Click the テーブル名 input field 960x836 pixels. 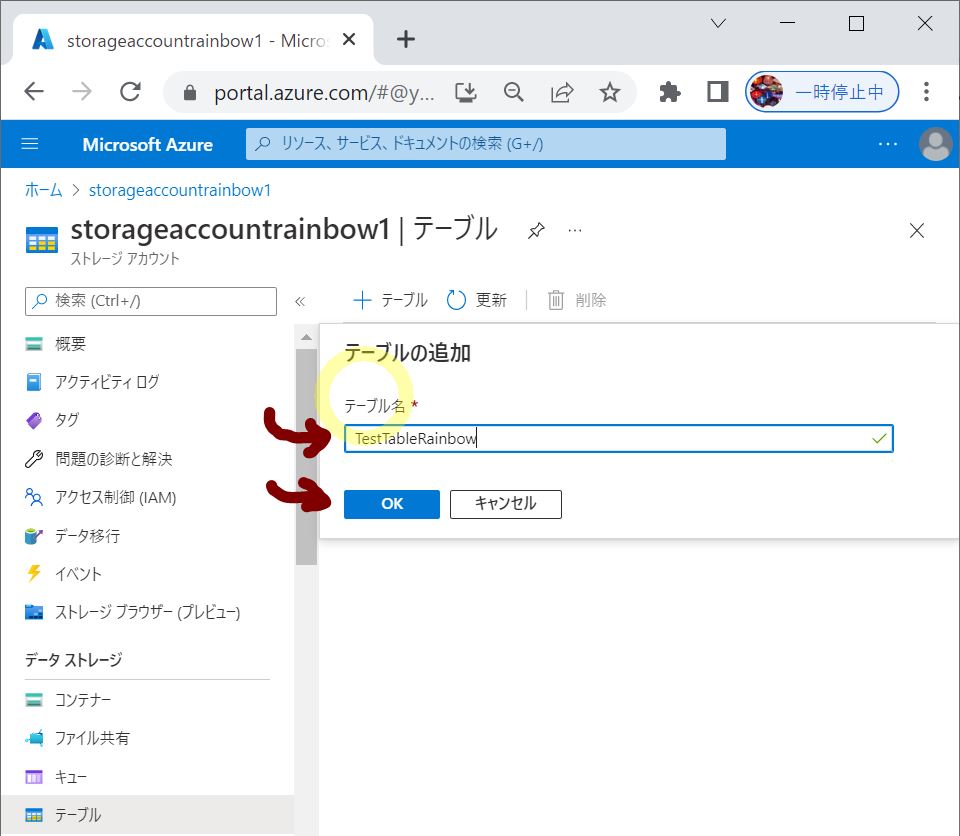tap(618, 439)
